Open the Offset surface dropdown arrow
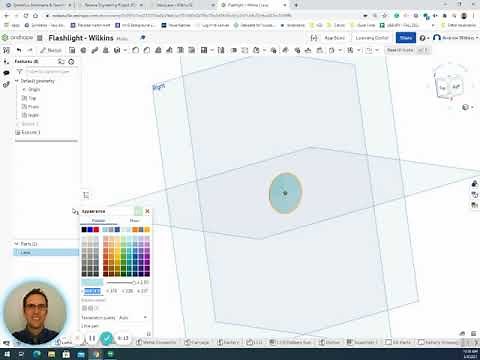 tap(340, 50)
